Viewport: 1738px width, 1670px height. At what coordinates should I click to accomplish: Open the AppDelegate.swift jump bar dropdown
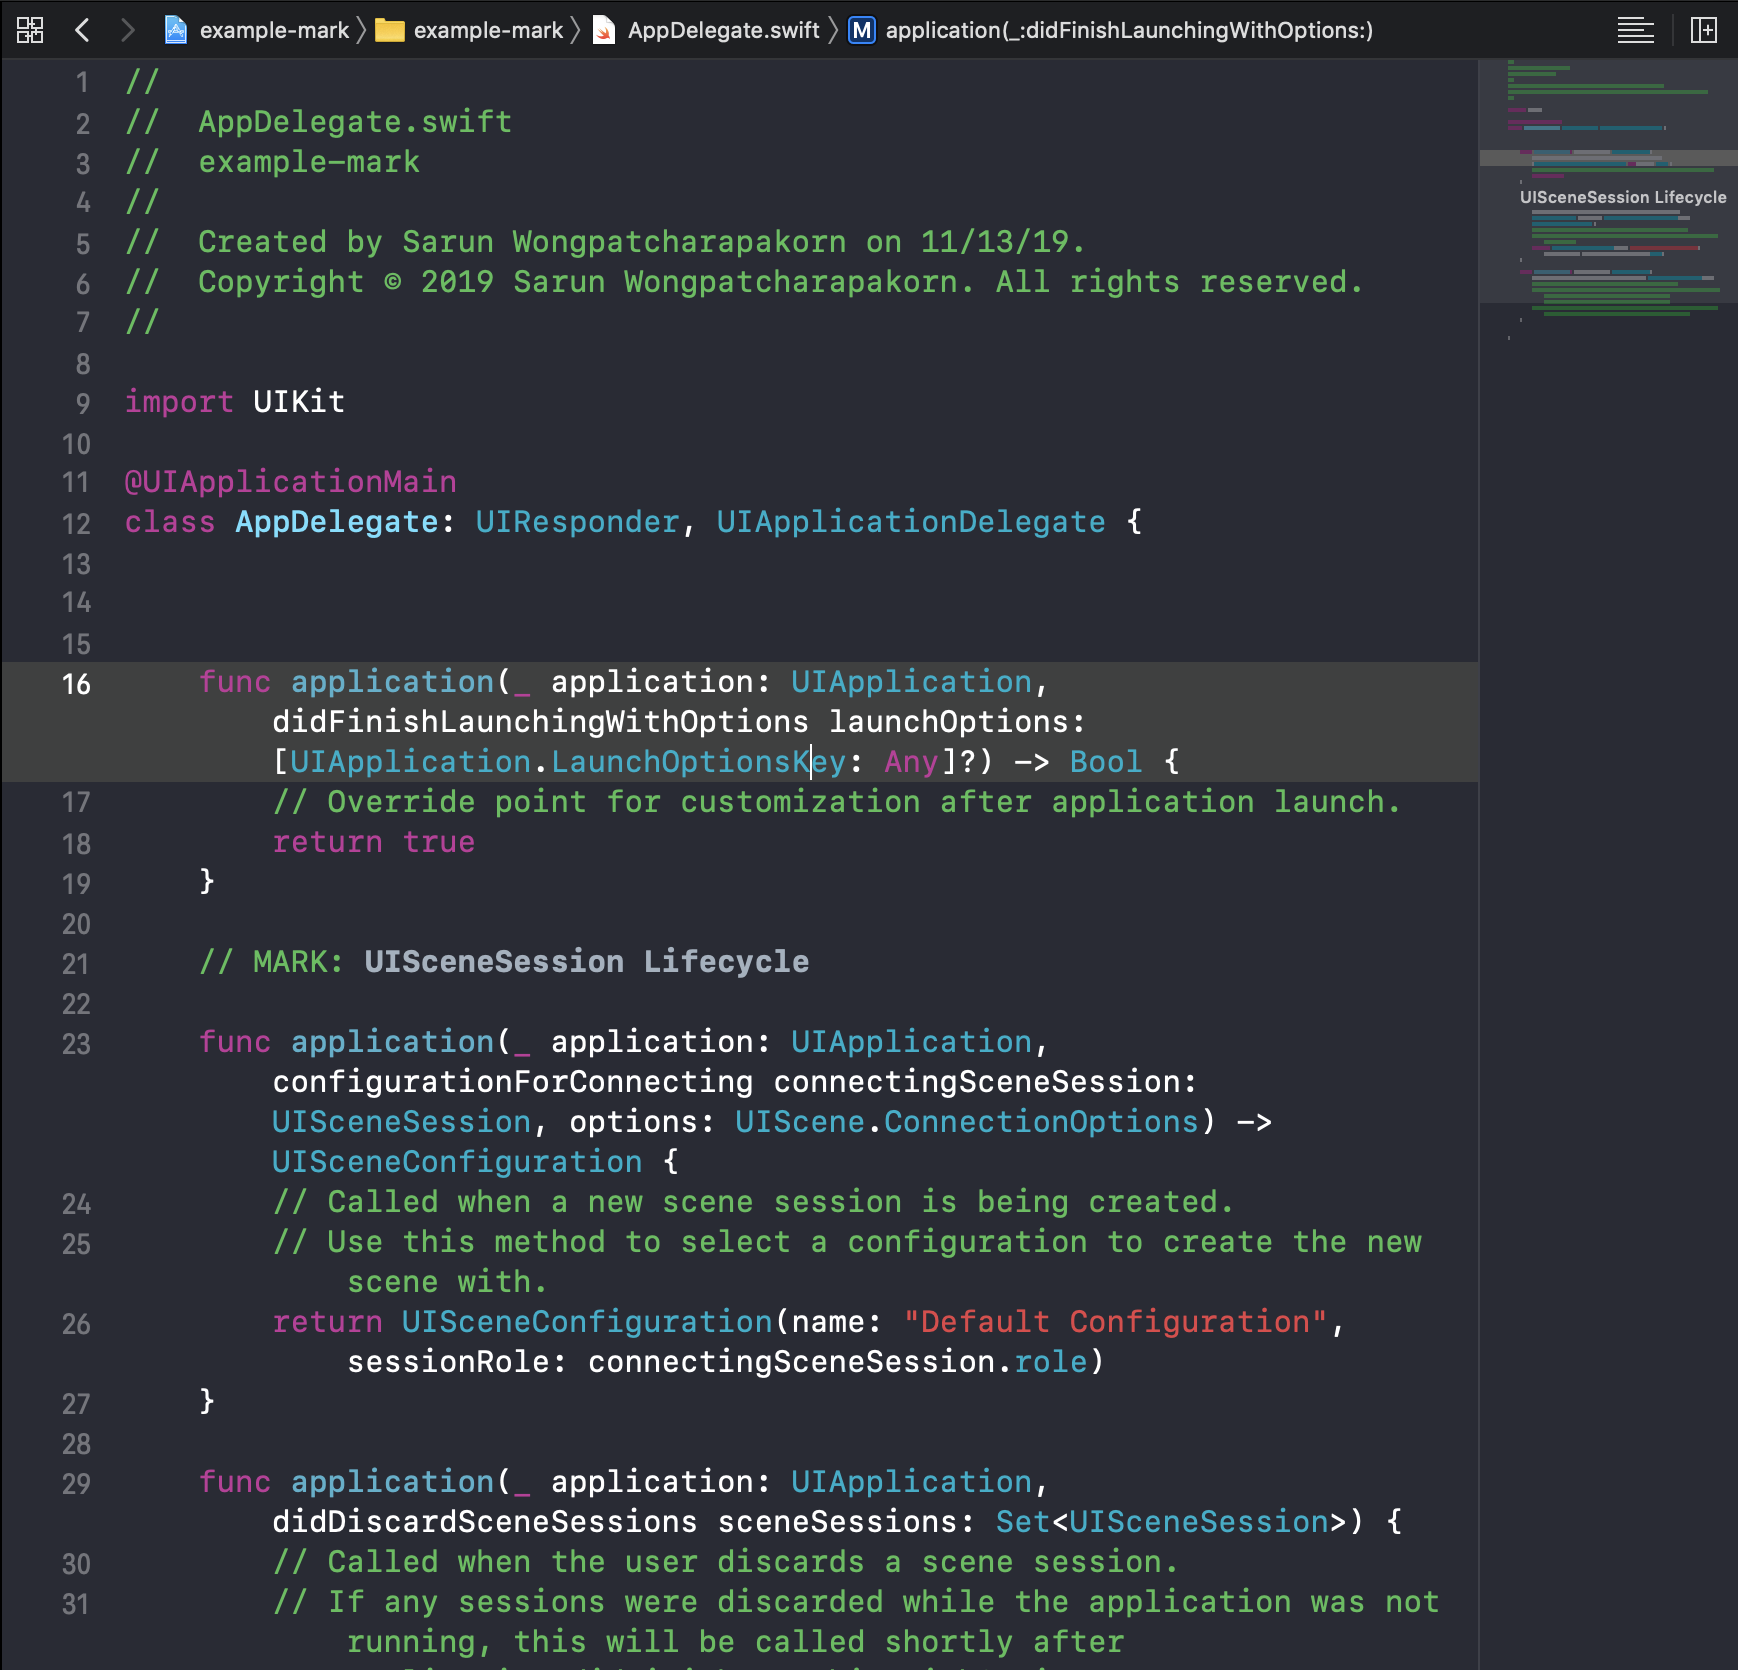(723, 30)
